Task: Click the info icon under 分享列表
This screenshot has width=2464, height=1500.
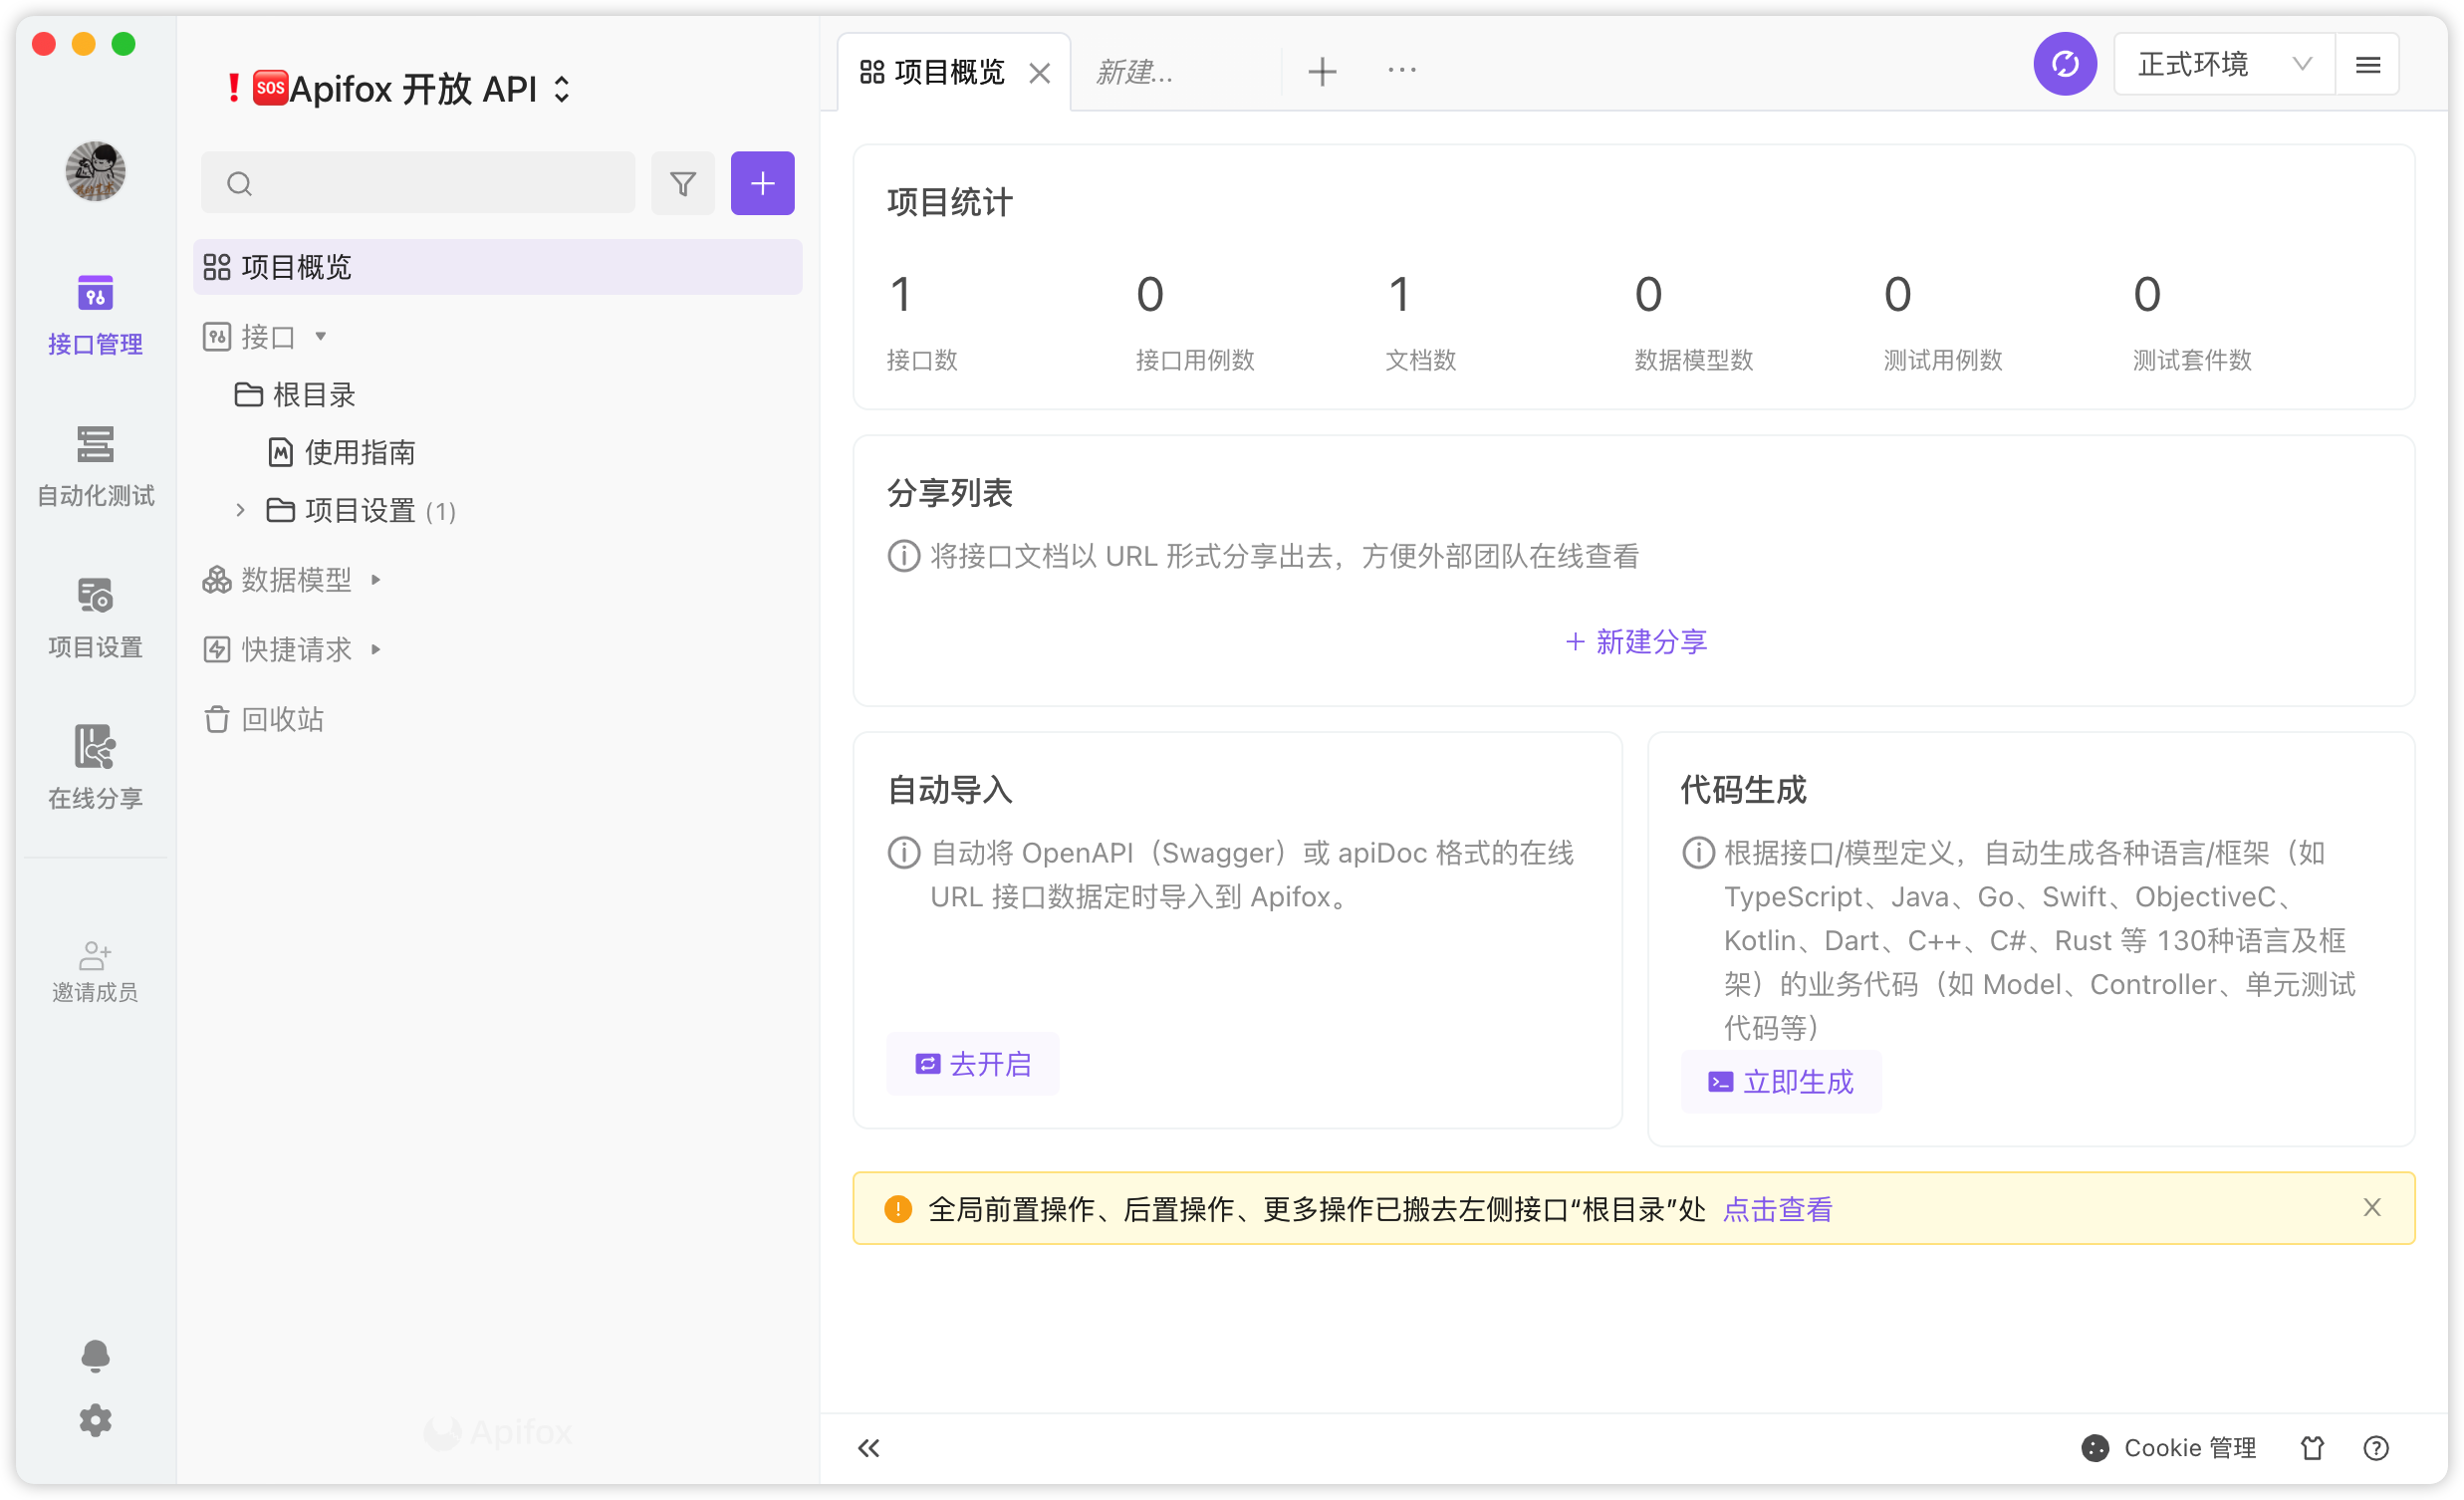Action: coord(903,556)
